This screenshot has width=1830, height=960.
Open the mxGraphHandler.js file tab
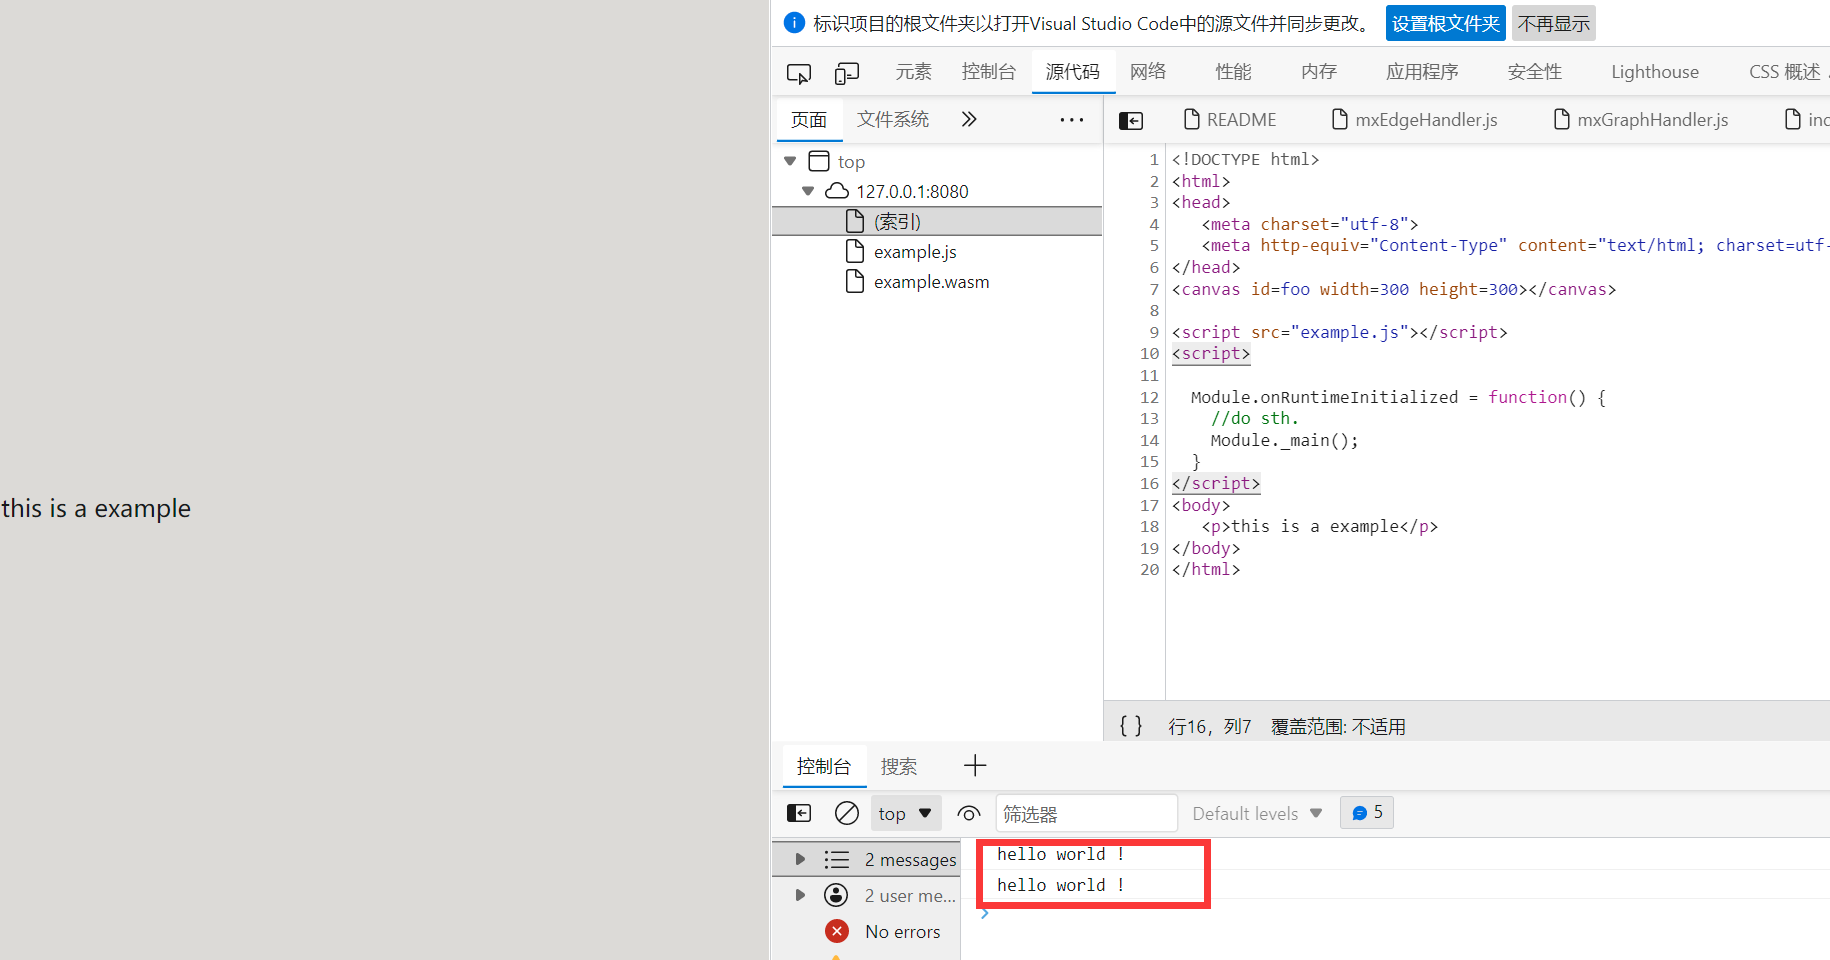tap(1641, 120)
